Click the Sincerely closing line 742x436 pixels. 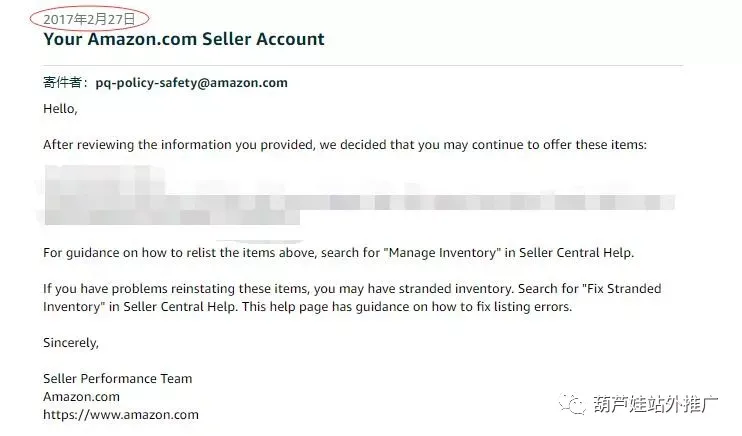pos(71,343)
